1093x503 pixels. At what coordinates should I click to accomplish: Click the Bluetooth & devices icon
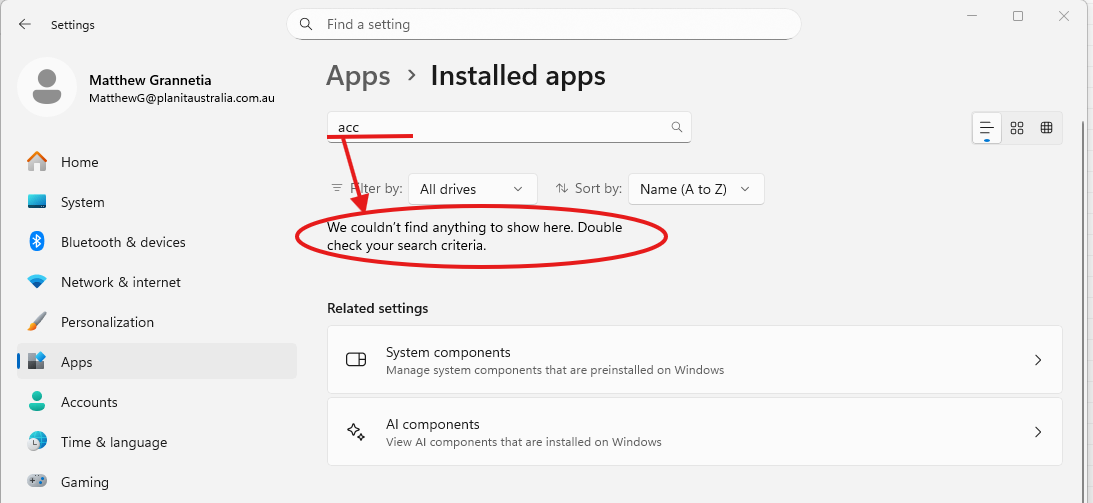click(x=37, y=242)
